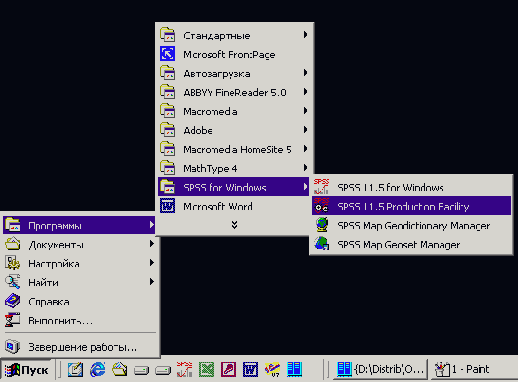Select Adobe menu text
518x382 pixels.
198,130
